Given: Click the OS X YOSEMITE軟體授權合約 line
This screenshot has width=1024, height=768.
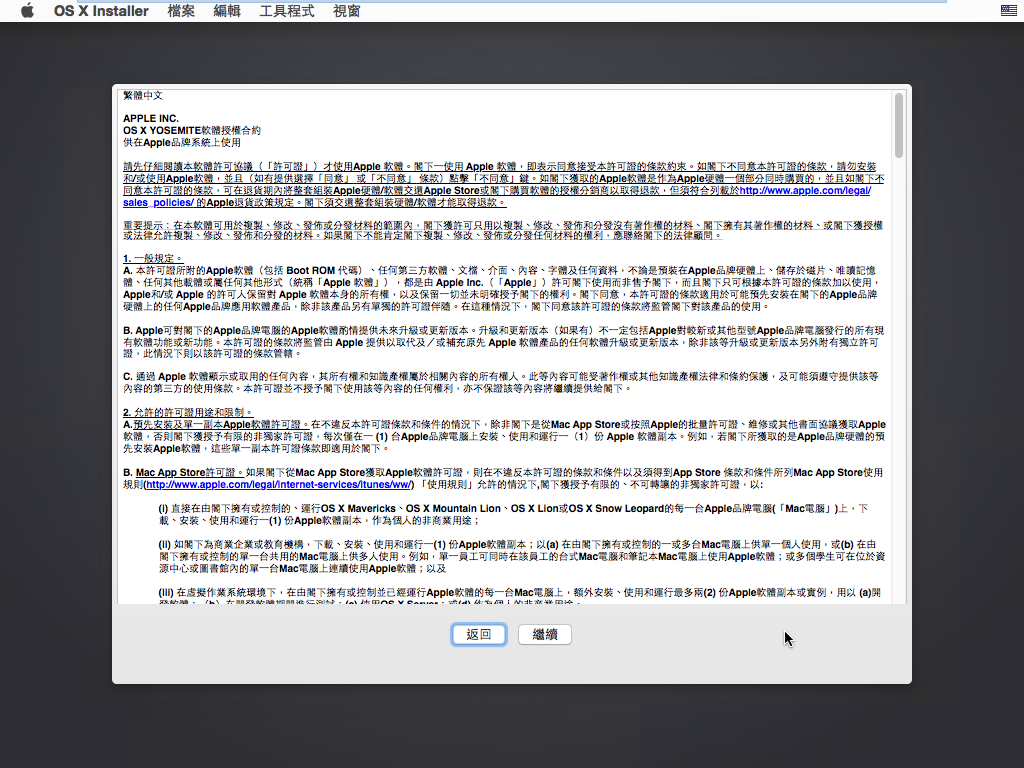Looking at the screenshot, I should [x=192, y=131].
